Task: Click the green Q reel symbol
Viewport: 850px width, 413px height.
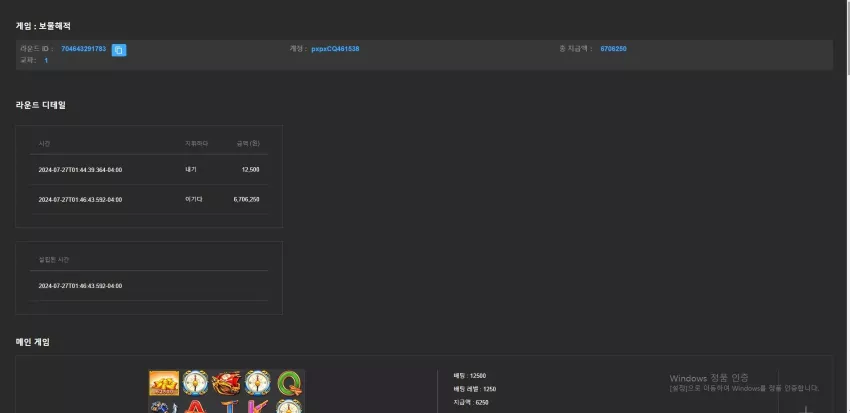Action: (x=289, y=383)
